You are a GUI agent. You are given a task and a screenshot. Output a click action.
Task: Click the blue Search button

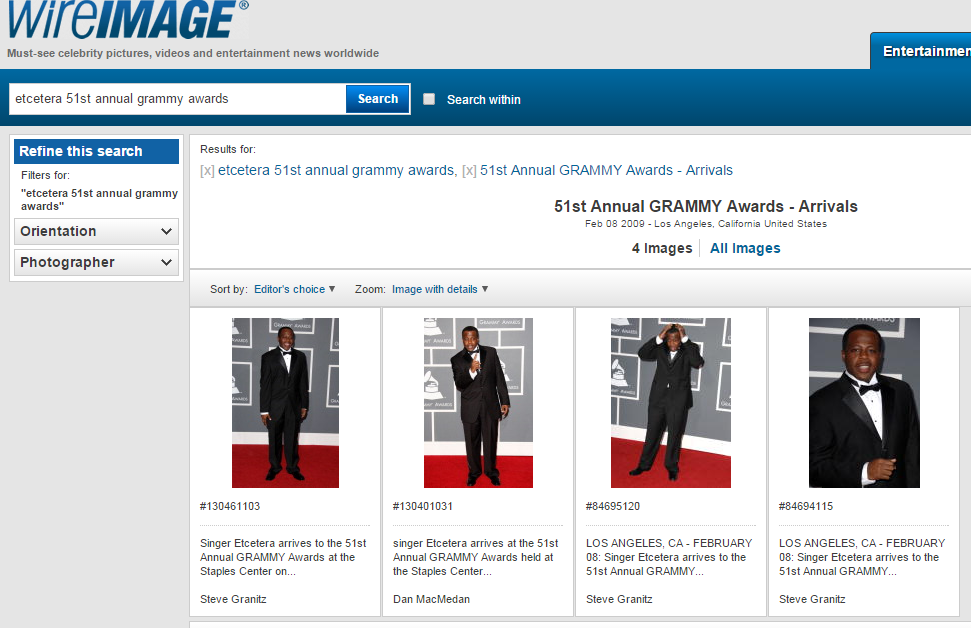(x=378, y=99)
